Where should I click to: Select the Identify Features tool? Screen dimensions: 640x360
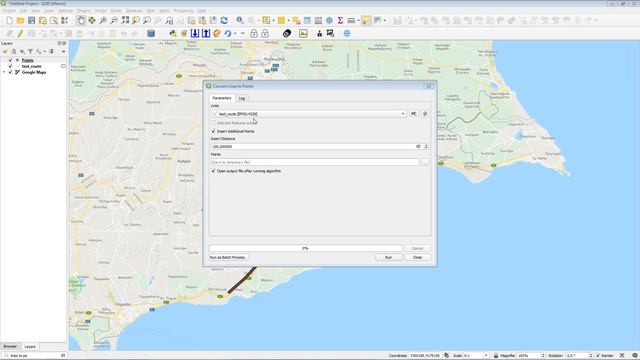coord(240,20)
